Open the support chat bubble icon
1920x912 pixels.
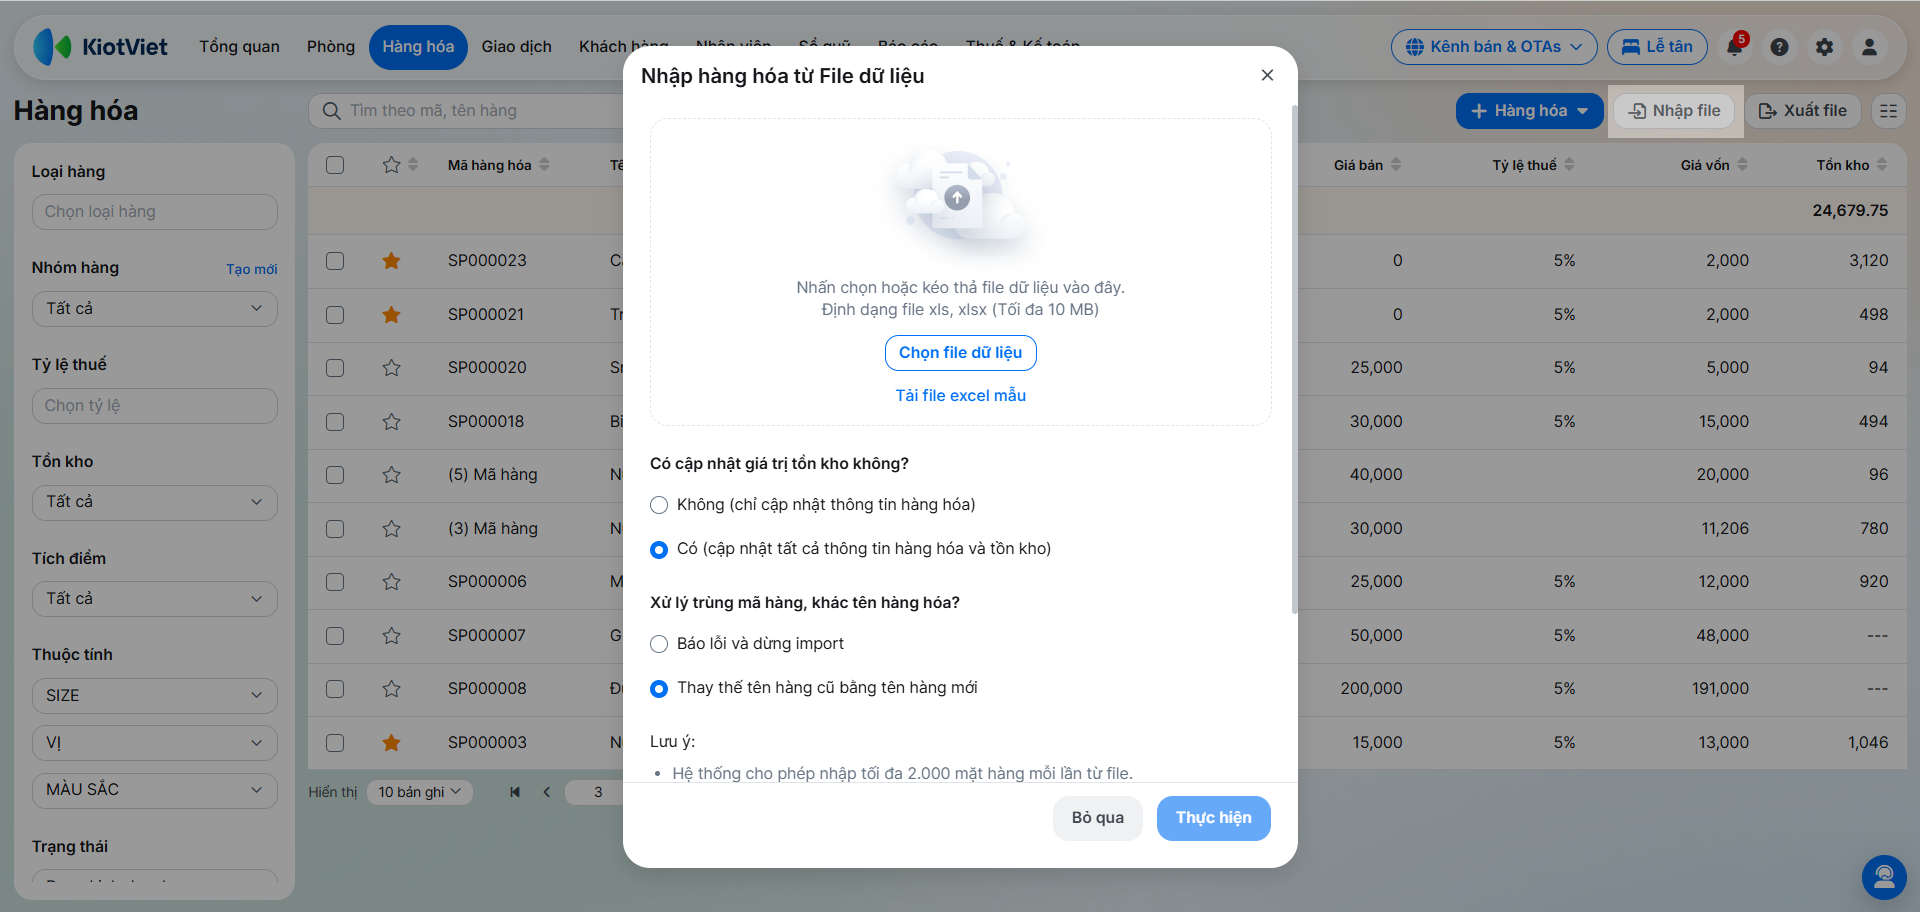click(1884, 877)
